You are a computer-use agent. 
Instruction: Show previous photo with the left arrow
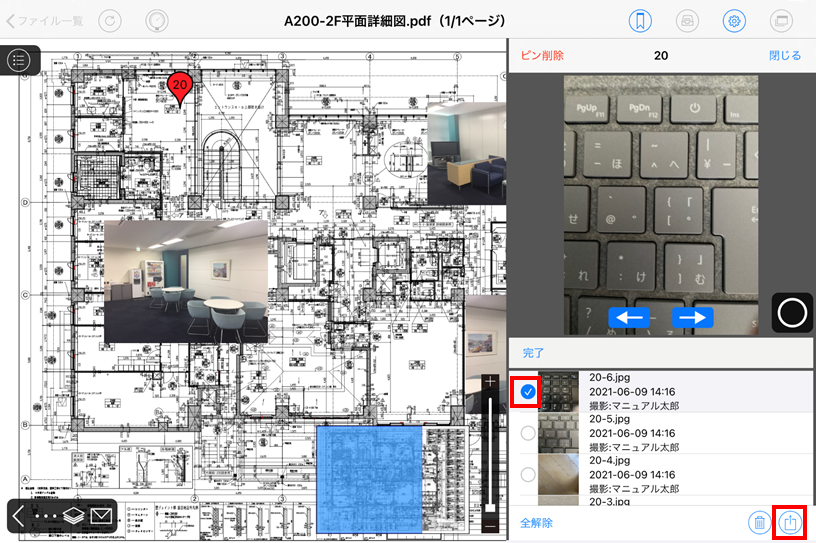pos(629,317)
